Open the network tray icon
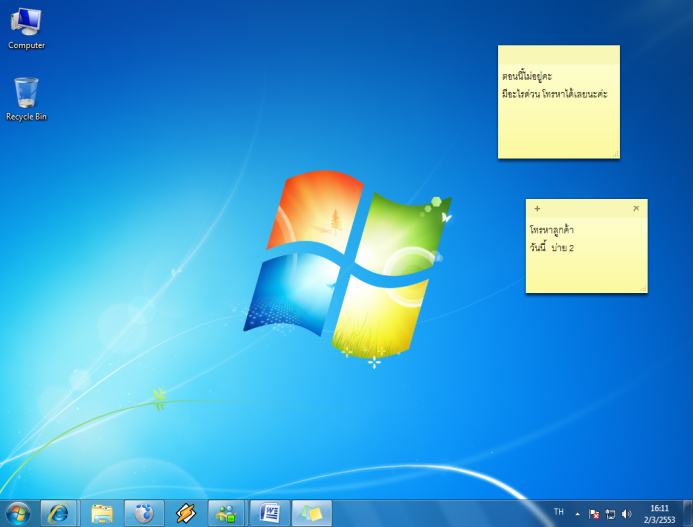Viewport: 693px width, 527px height. point(610,514)
